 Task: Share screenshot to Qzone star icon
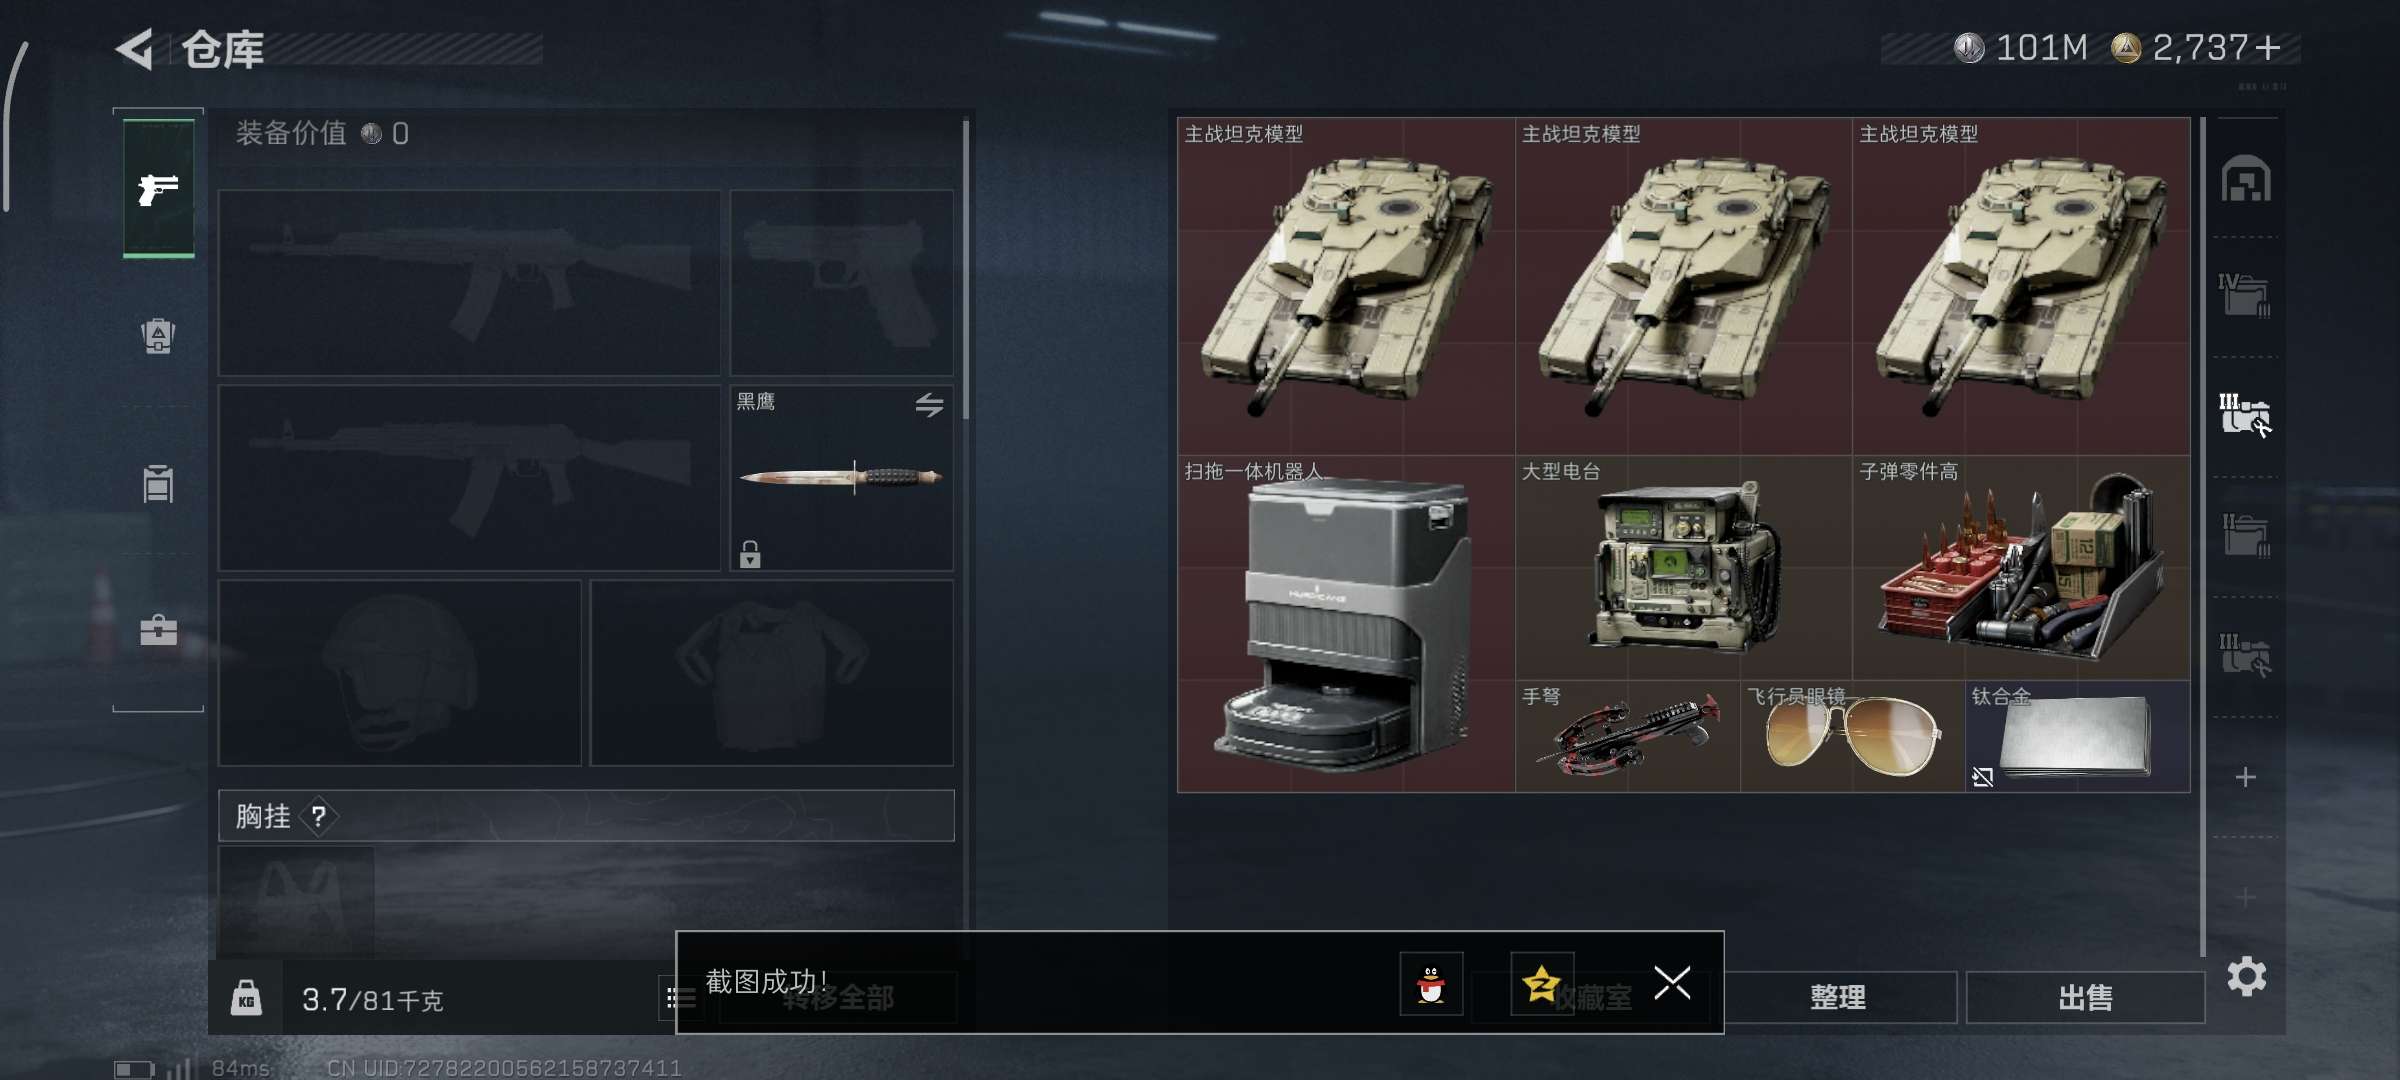click(1541, 984)
